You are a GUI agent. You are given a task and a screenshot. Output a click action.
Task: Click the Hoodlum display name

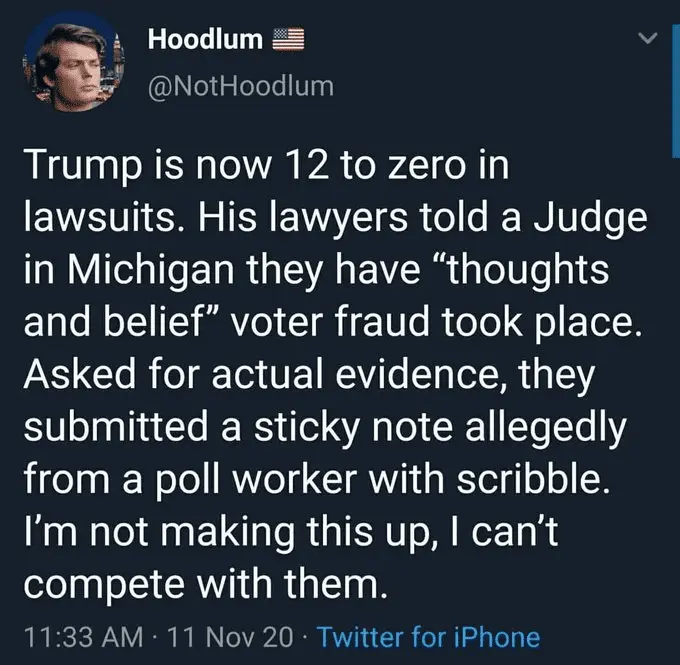pyautogui.click(x=205, y=40)
